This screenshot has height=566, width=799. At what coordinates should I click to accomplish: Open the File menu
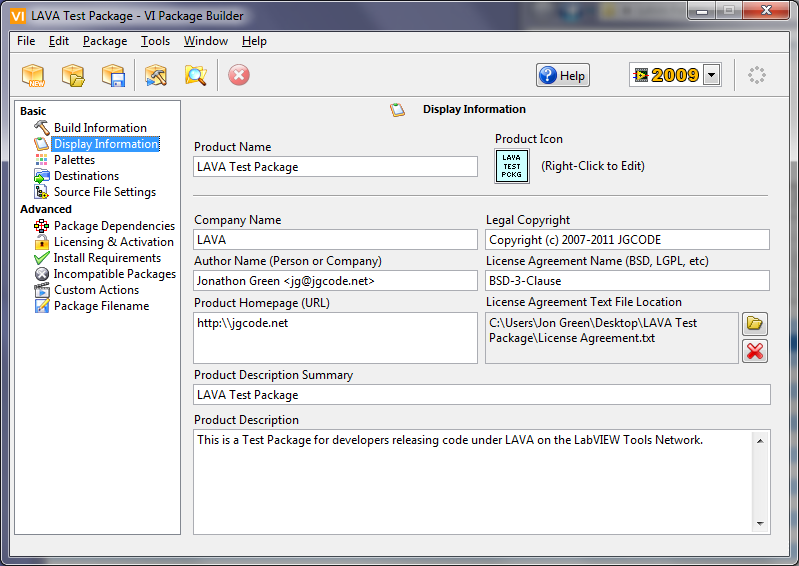coord(26,41)
